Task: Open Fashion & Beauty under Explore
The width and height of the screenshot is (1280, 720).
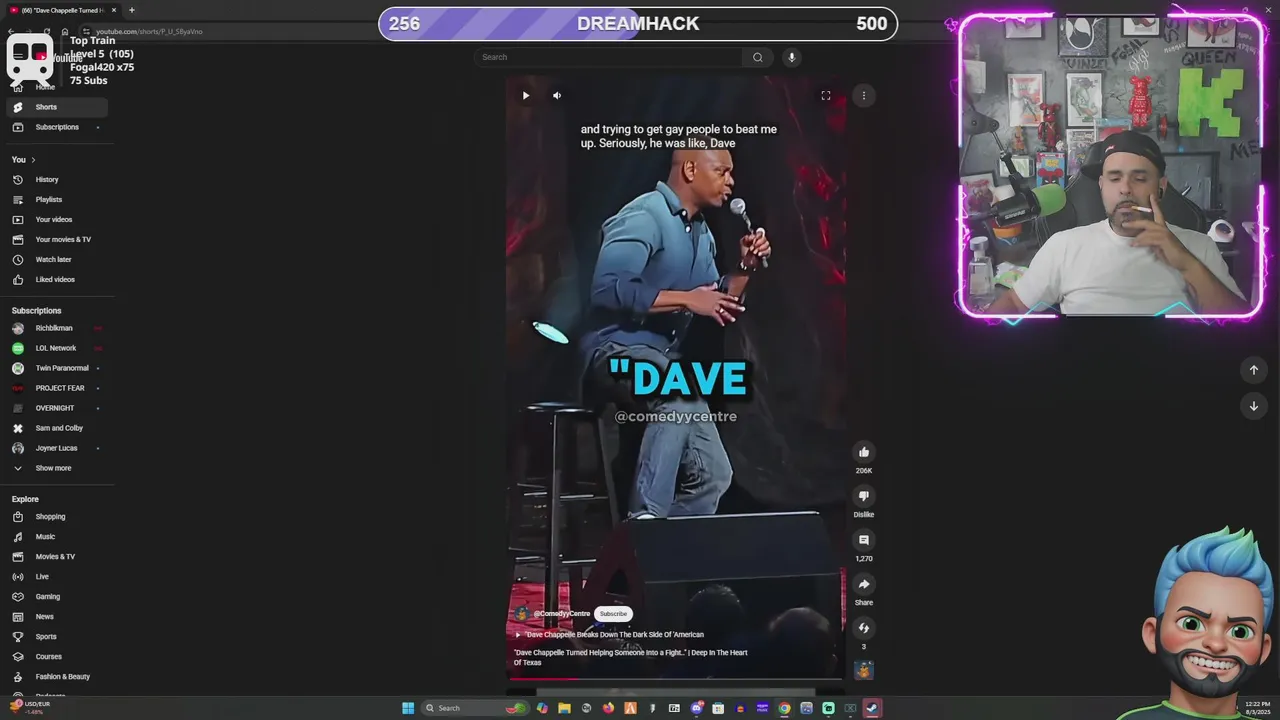Action: coord(56,677)
